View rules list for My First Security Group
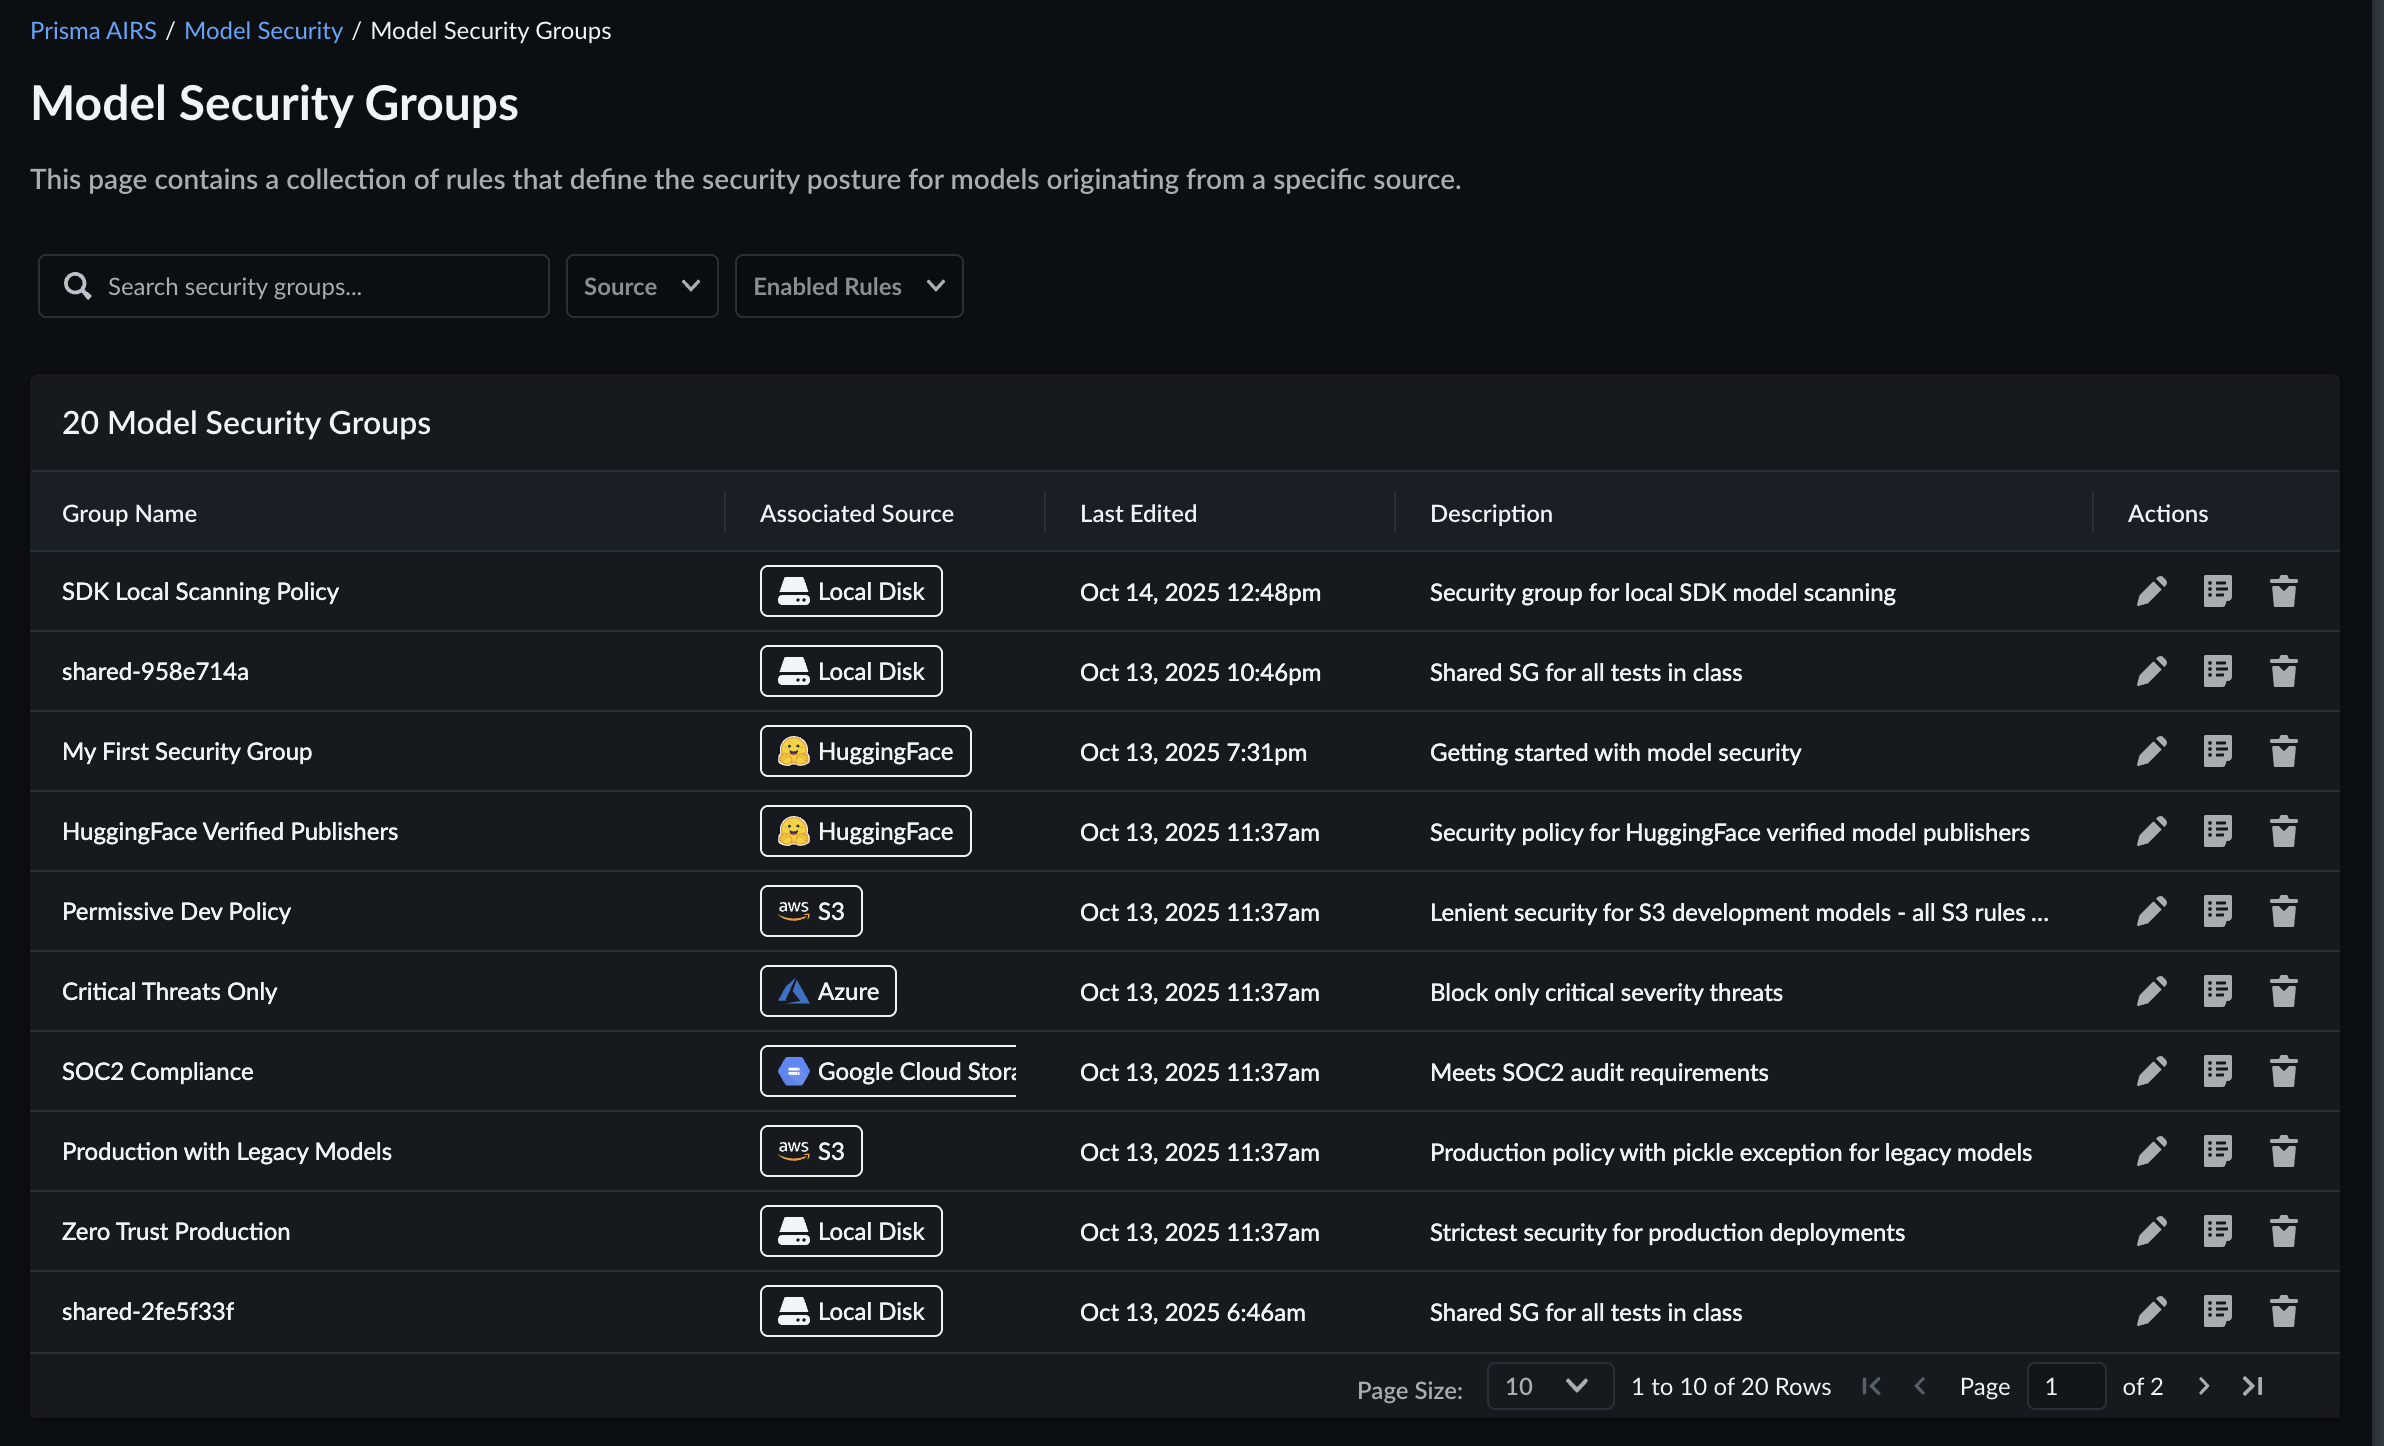 pos(2217,751)
